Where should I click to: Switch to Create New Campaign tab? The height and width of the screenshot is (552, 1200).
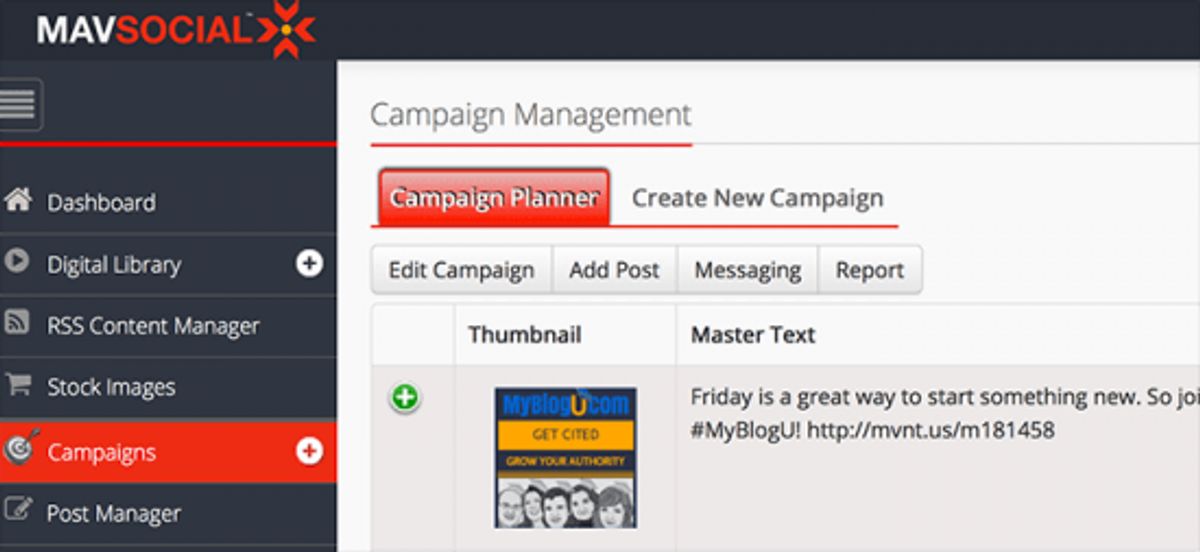pos(757,198)
